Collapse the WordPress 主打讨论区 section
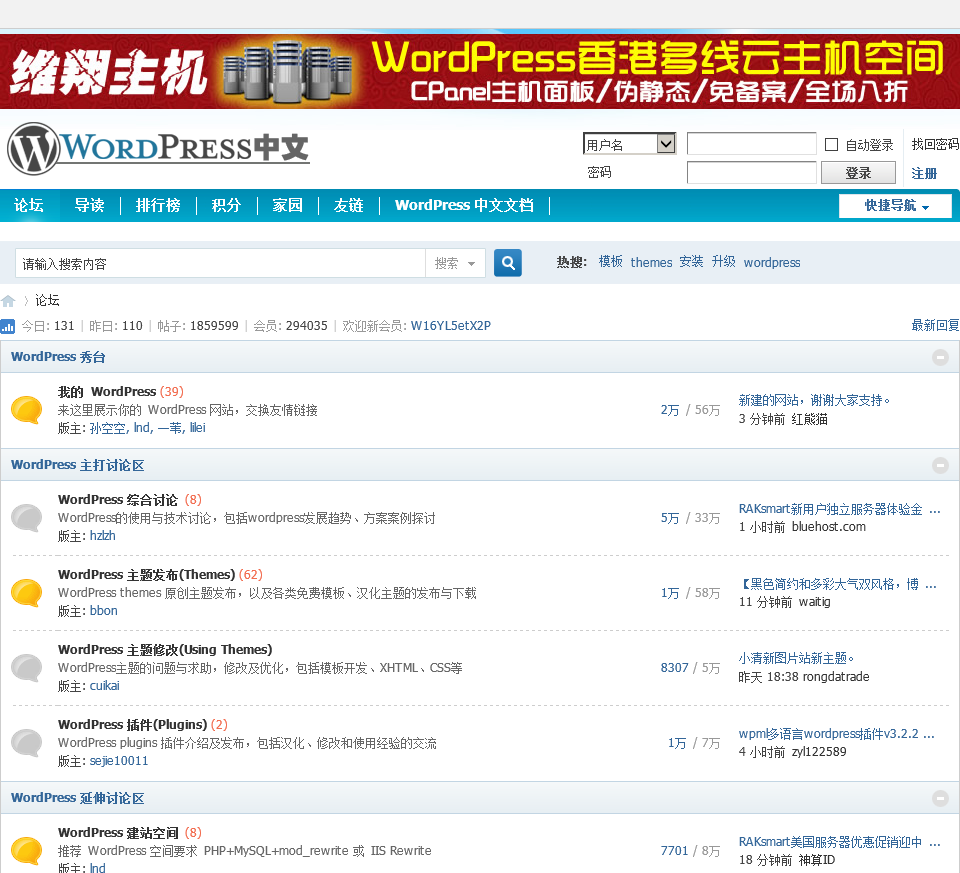Viewport: 960px width, 873px height. coord(940,465)
